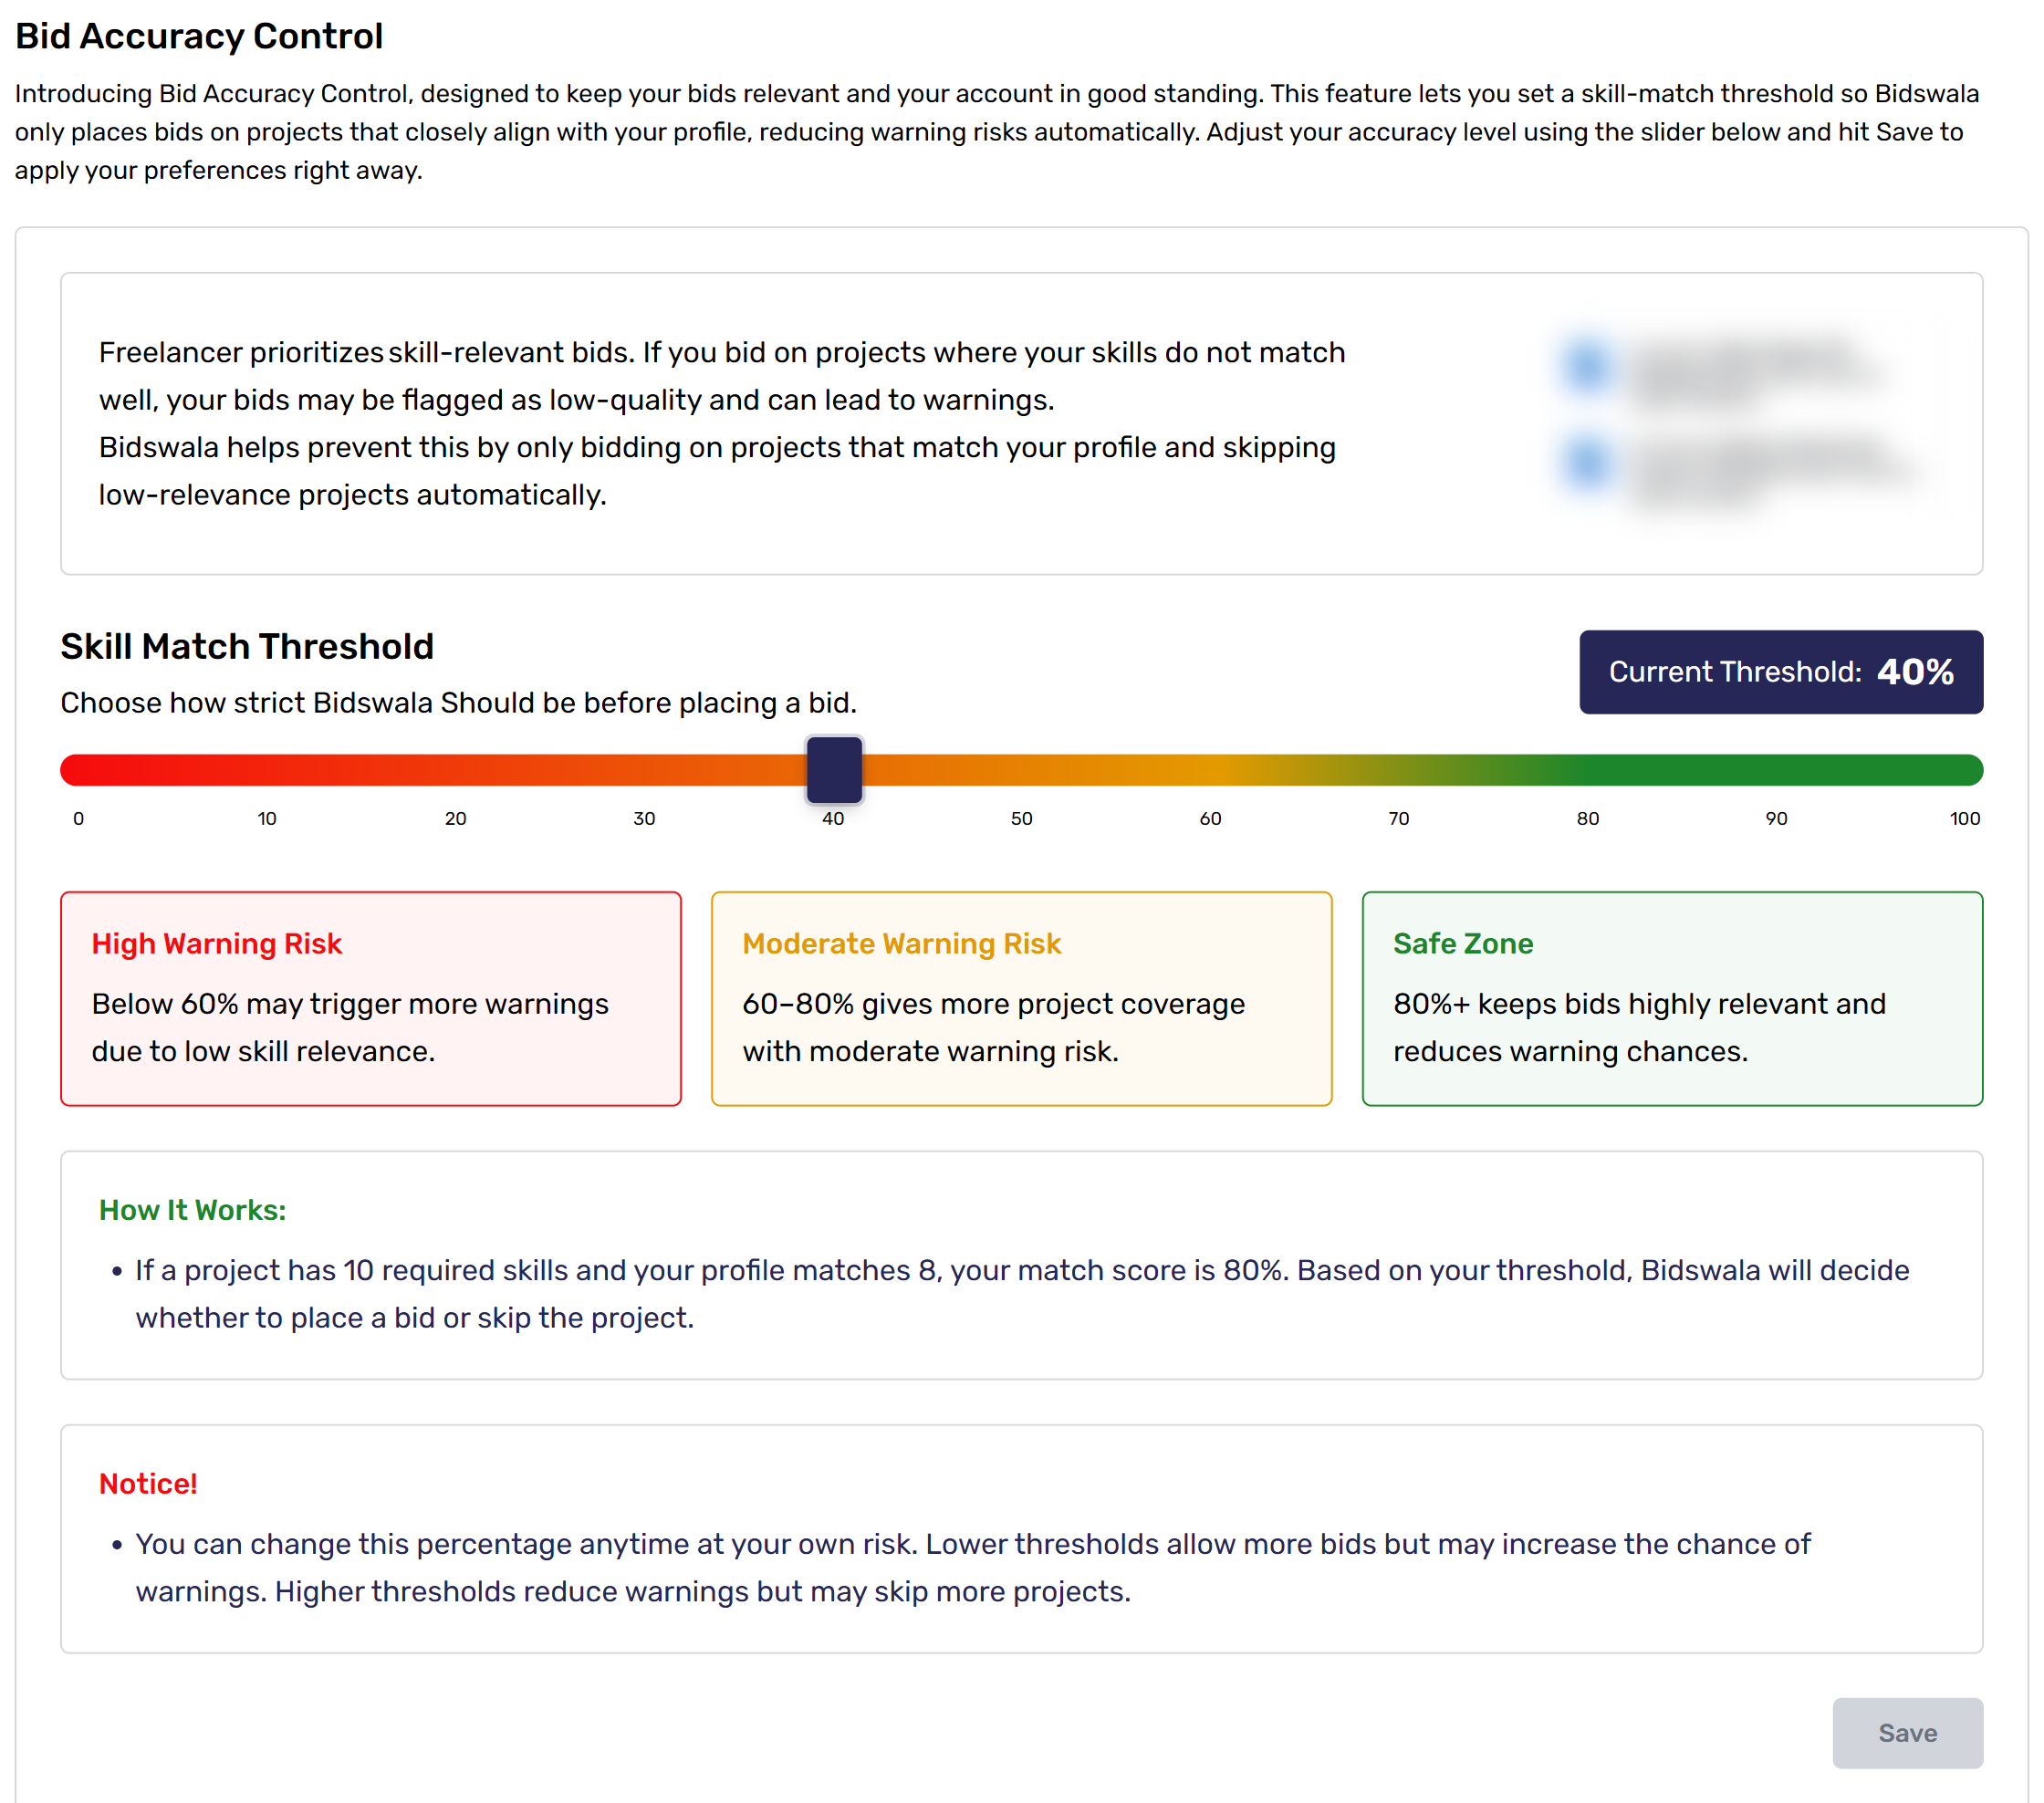Click the How It Works heading
Viewport: 2044px width, 1803px height.
[x=192, y=1209]
